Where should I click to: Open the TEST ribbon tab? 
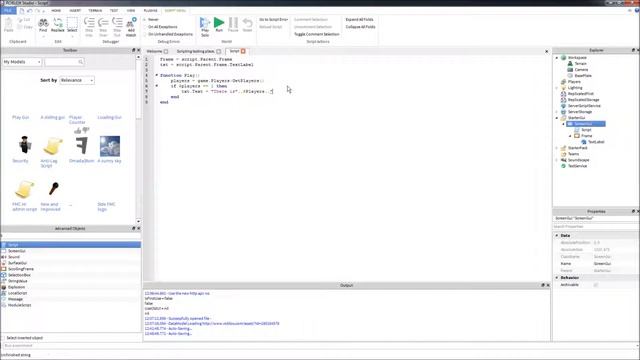(x=114, y=11)
